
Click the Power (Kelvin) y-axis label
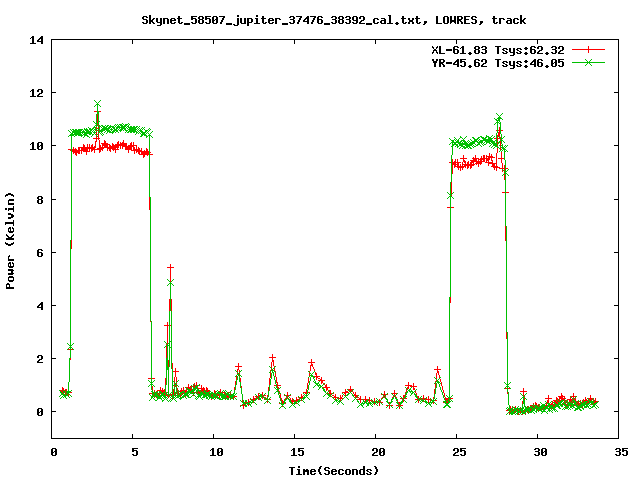[x=10, y=241]
